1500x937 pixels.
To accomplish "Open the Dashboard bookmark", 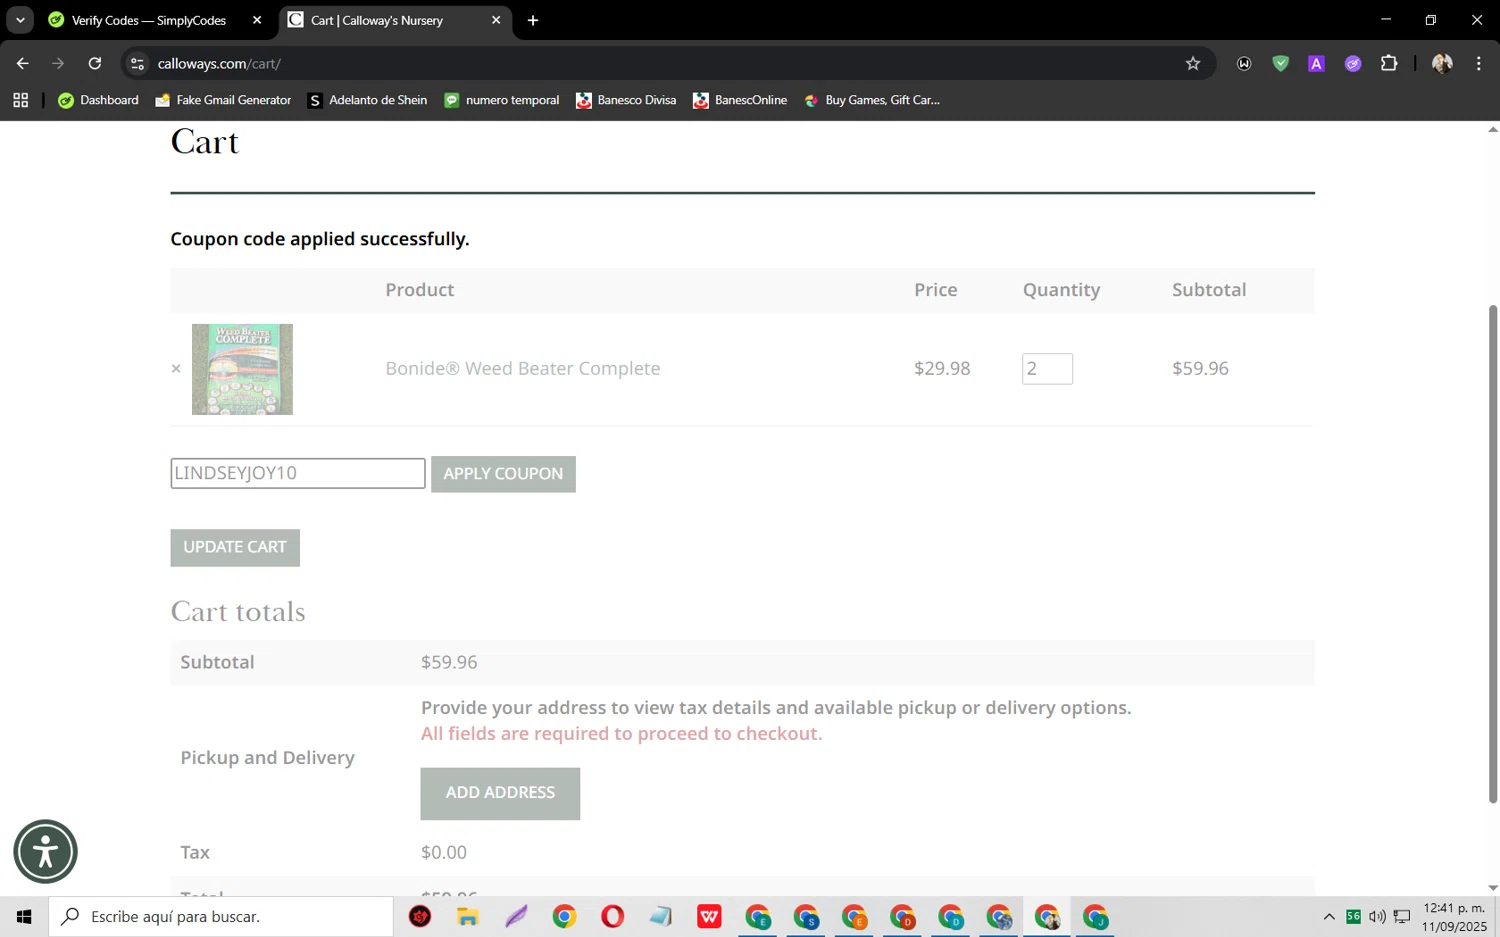I will click(x=98, y=100).
